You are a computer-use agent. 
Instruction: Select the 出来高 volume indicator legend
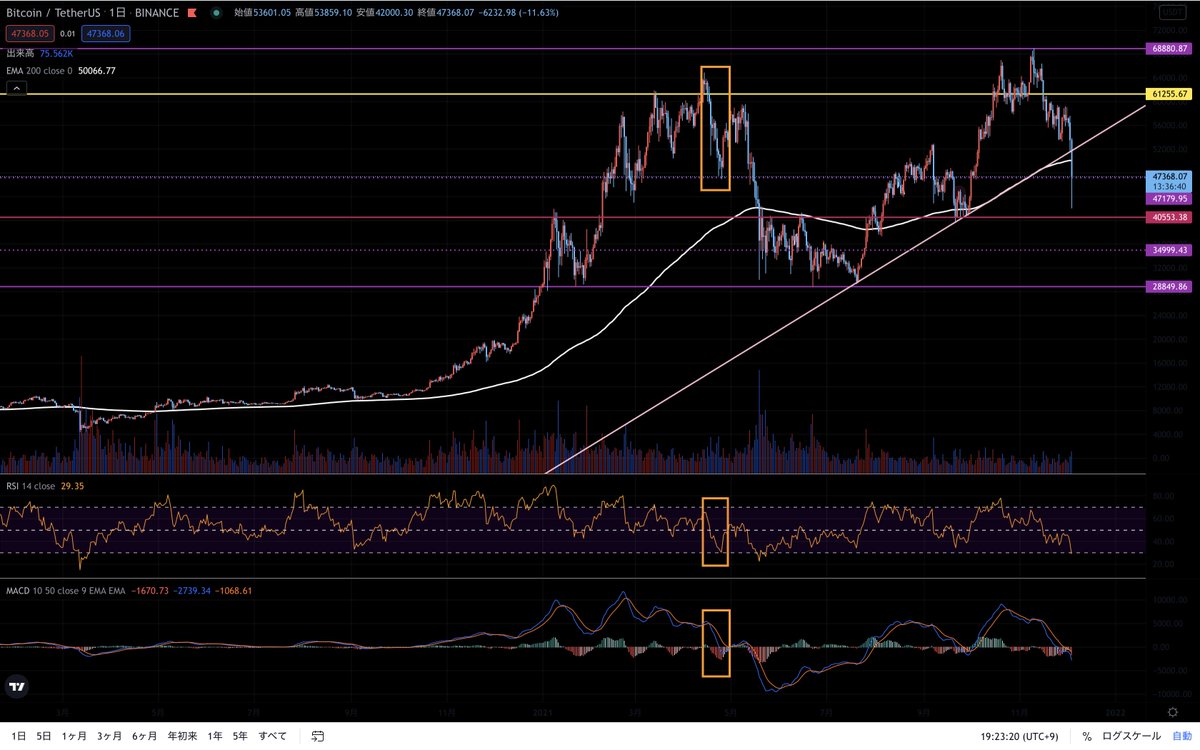pos(20,53)
